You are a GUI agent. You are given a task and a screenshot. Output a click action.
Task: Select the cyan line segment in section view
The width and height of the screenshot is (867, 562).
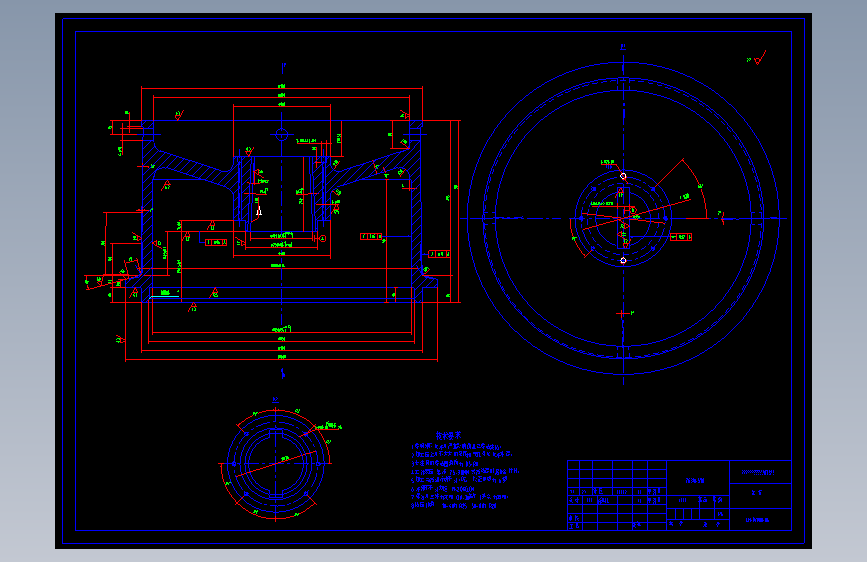coord(165,297)
